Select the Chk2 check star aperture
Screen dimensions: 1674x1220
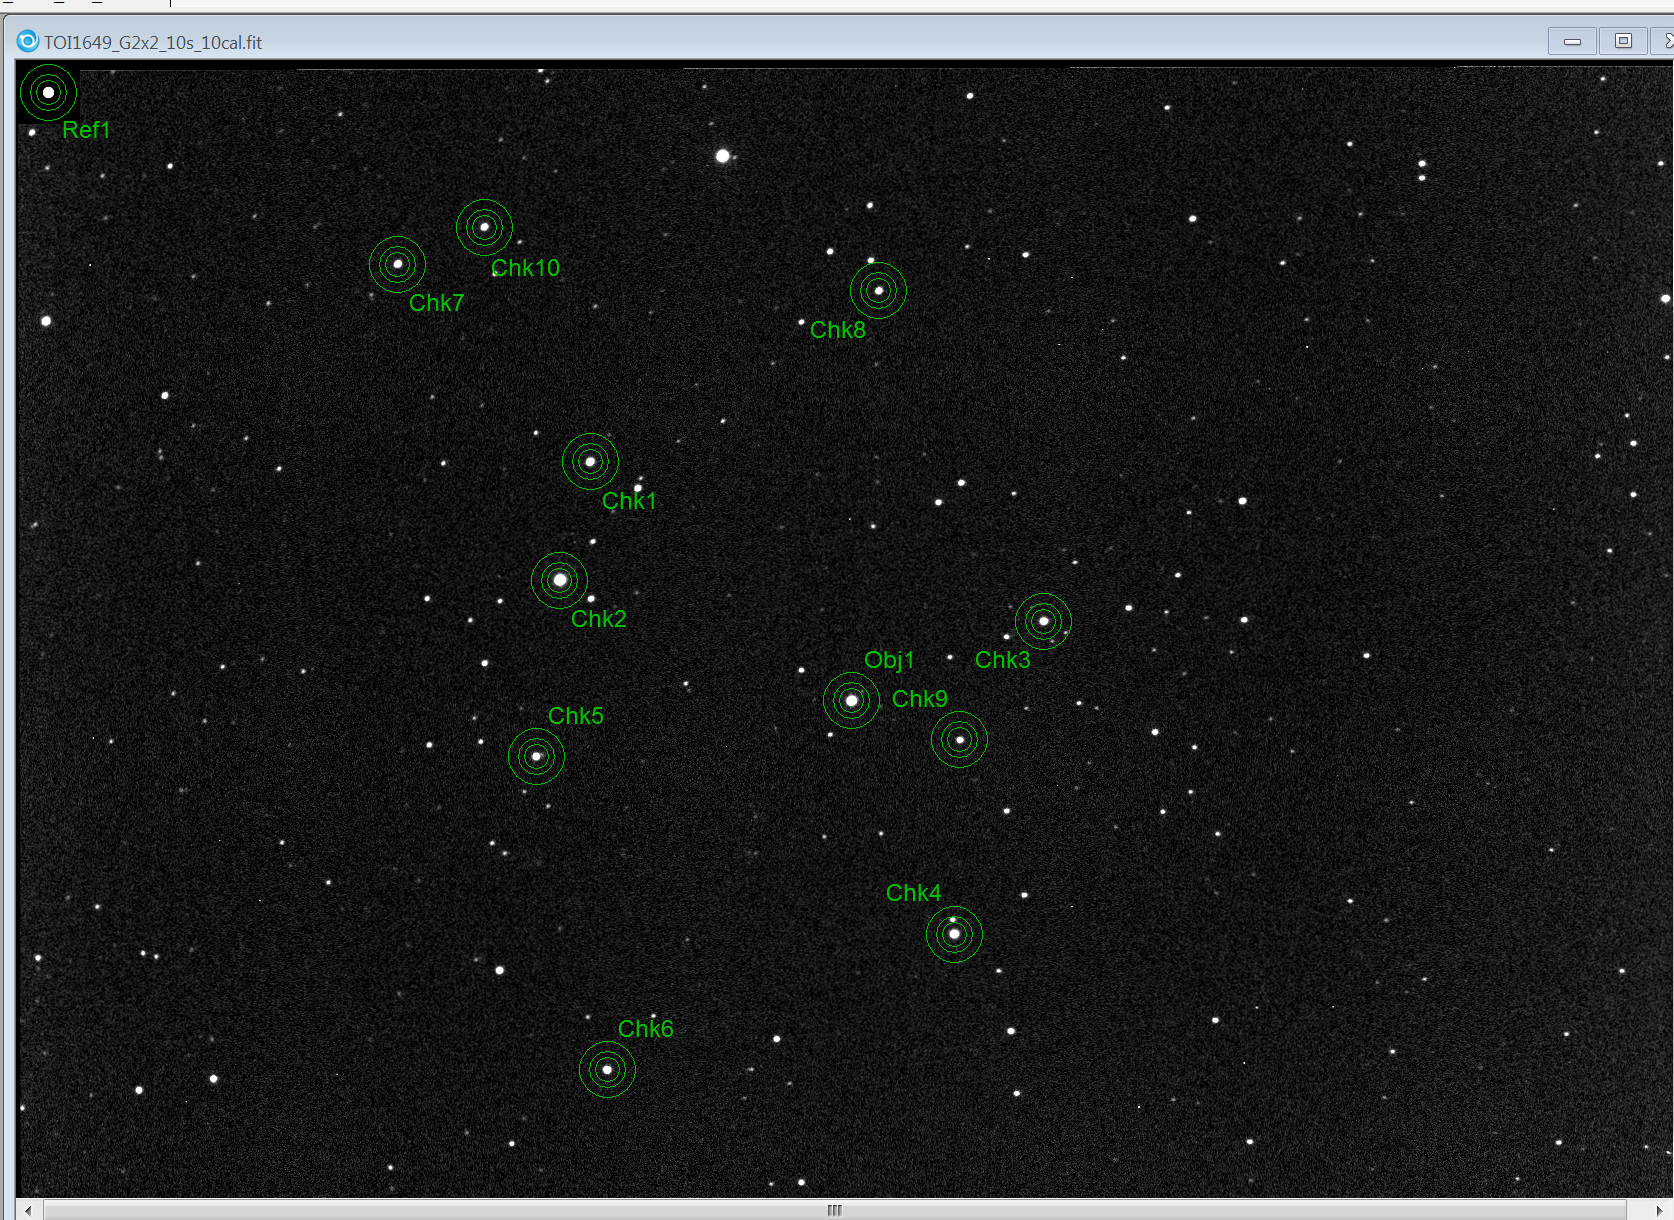[559, 580]
